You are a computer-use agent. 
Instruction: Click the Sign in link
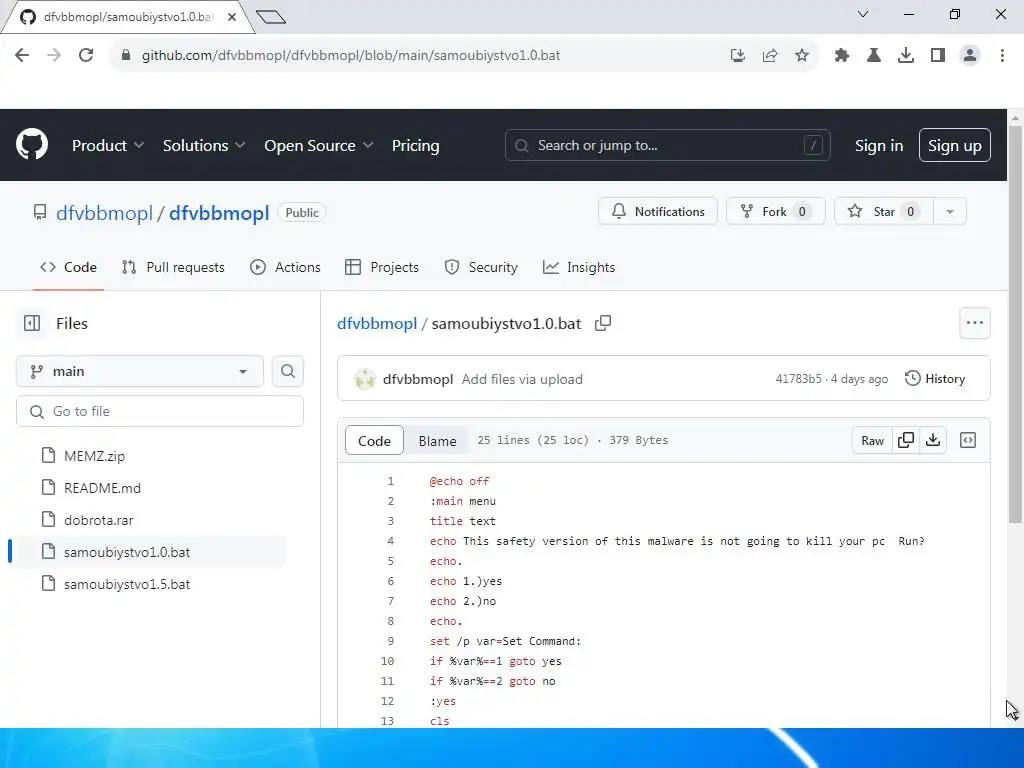(x=879, y=145)
